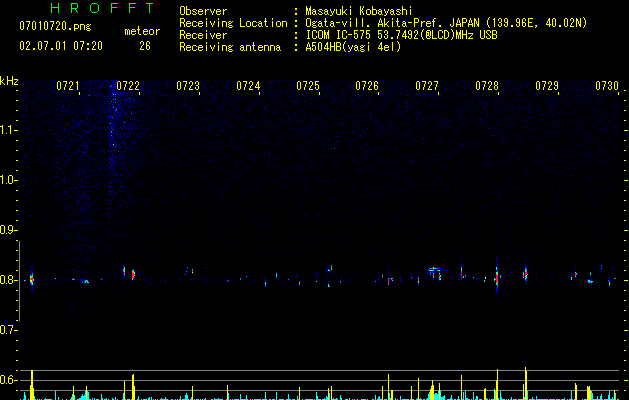This screenshot has height=400, width=629.
Task: Click the Observer field label
Action: (x=203, y=11)
